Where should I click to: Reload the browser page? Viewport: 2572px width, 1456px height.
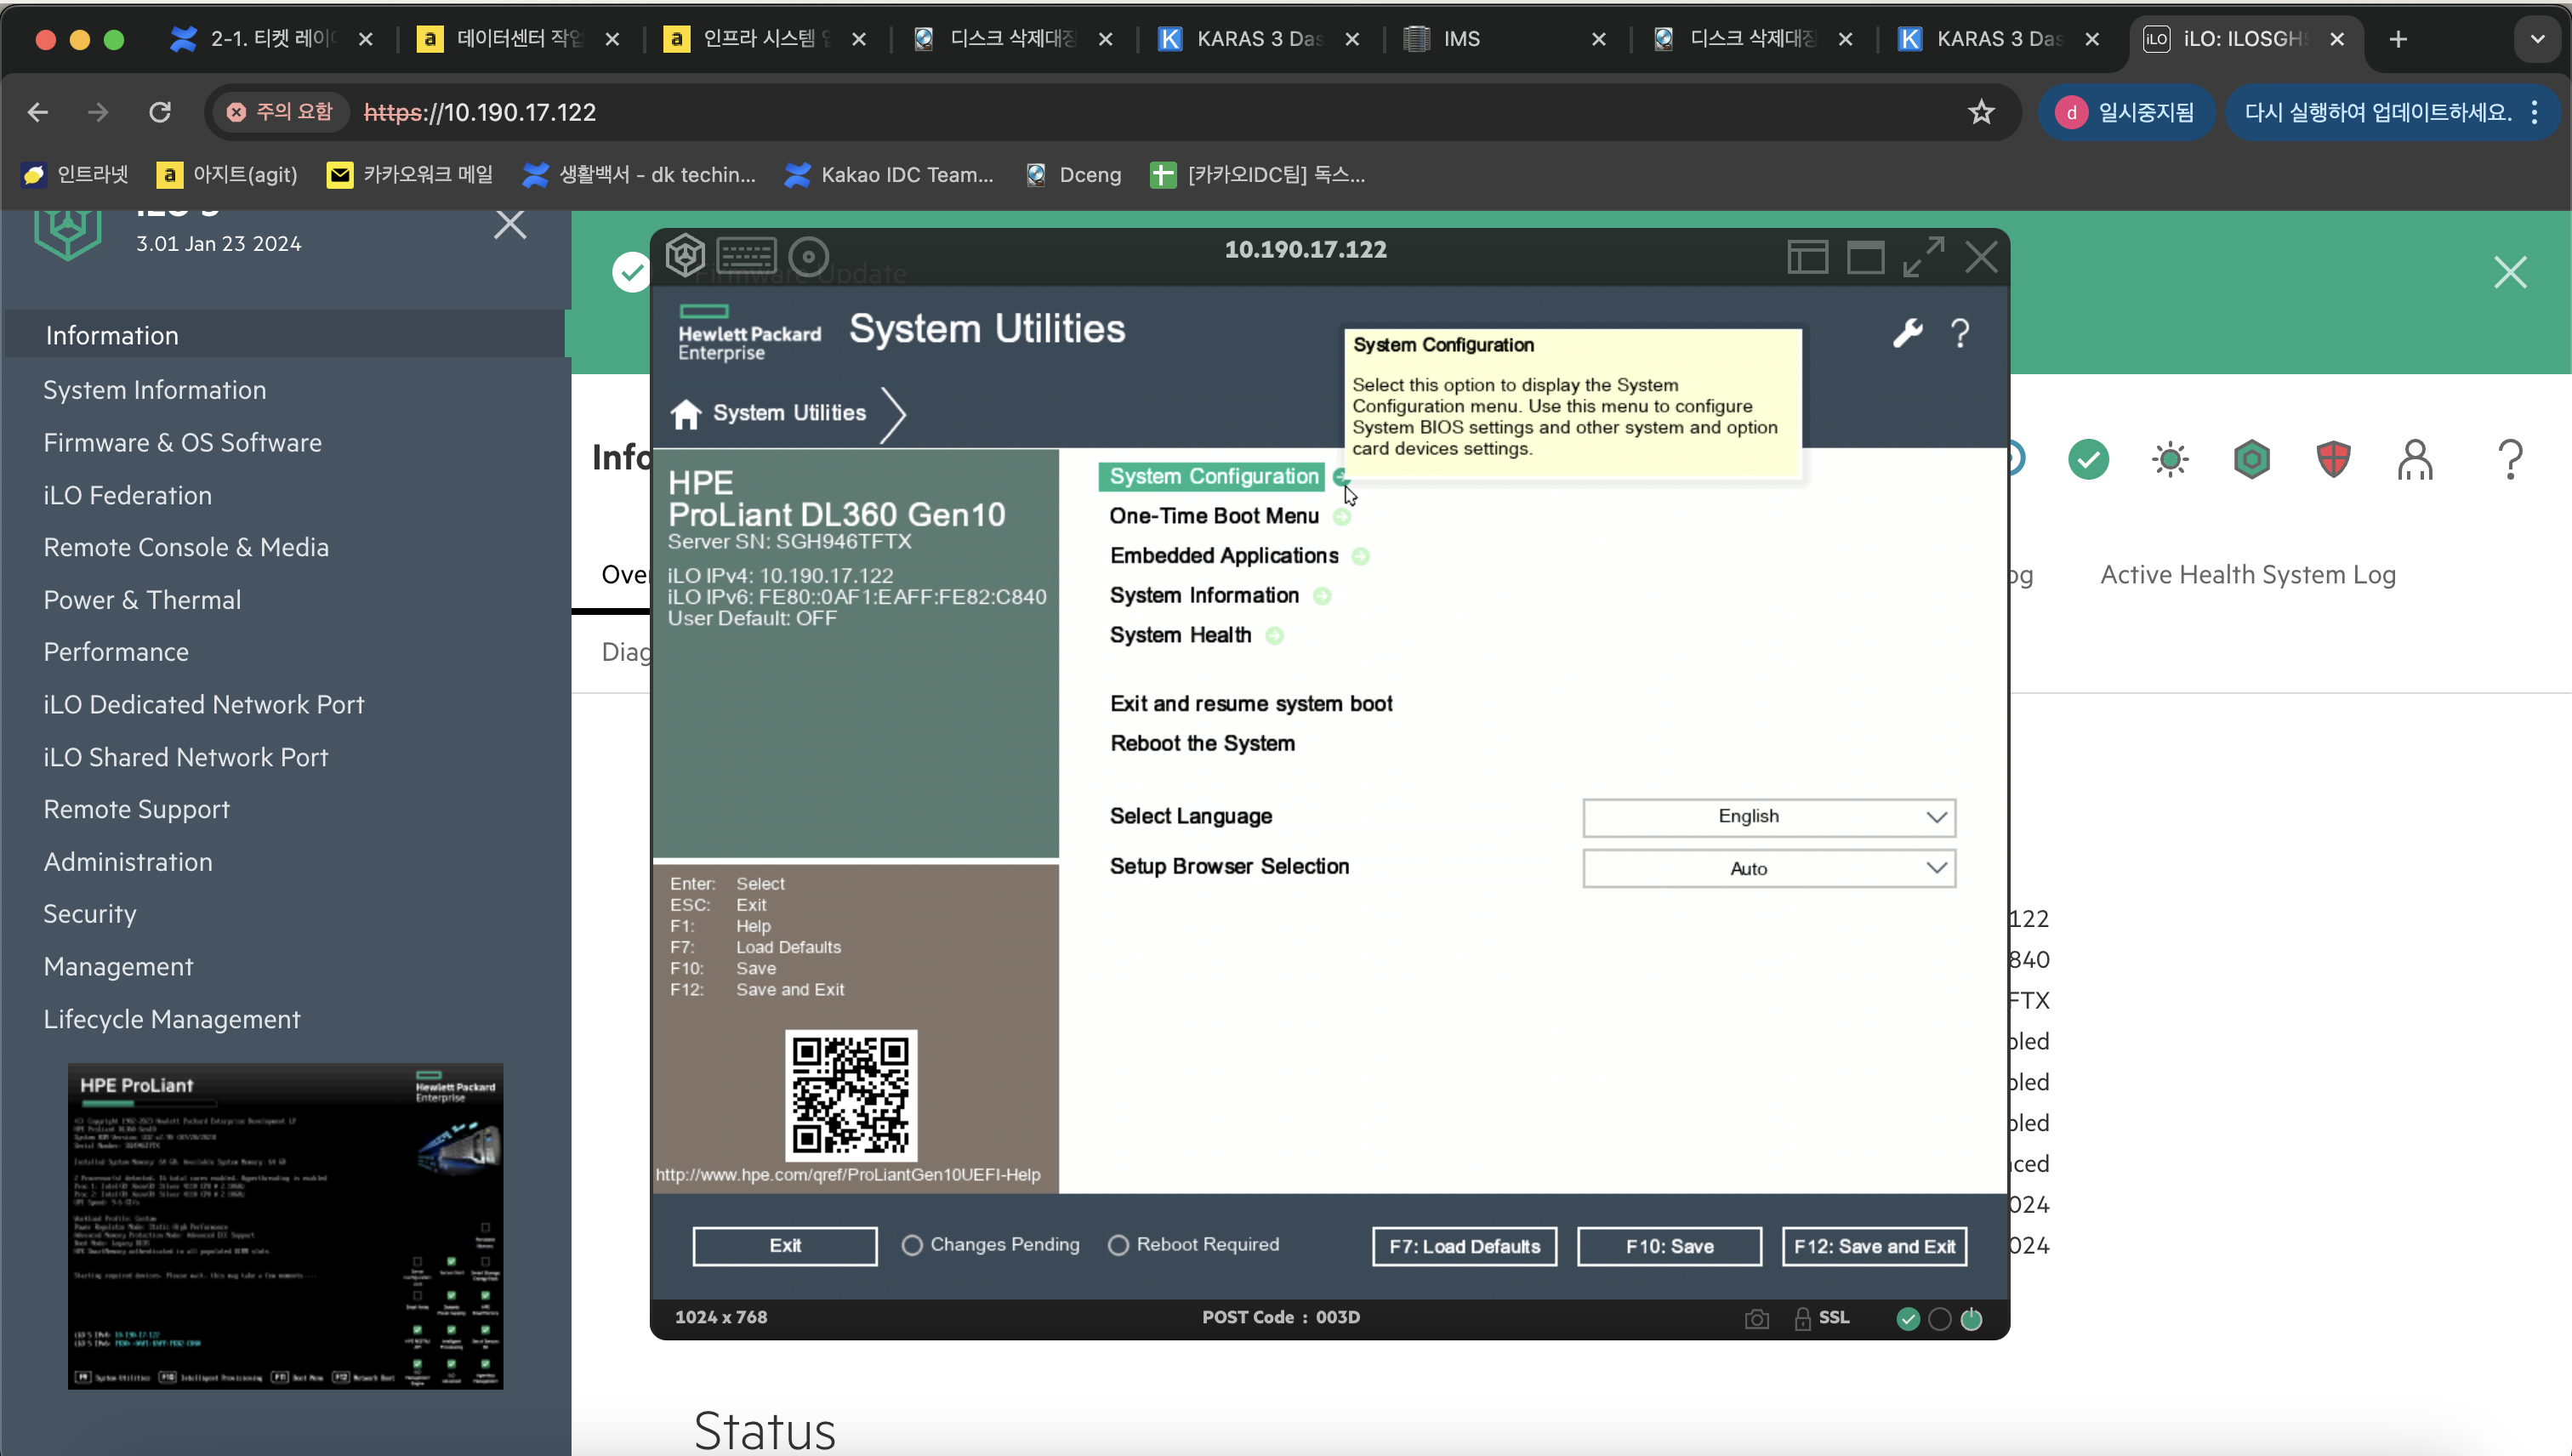160,112
